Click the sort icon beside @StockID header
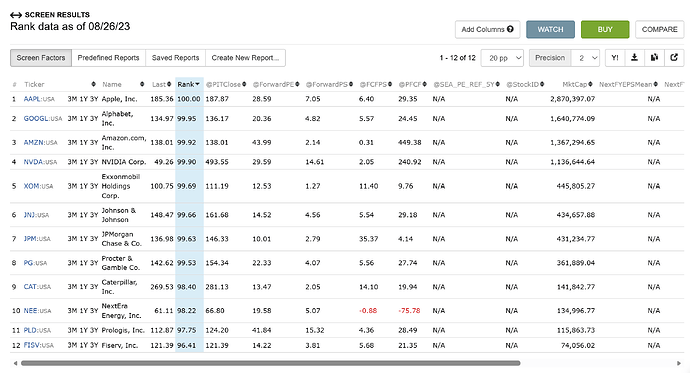Image resolution: width=690 pixels, height=373 pixels. [542, 84]
